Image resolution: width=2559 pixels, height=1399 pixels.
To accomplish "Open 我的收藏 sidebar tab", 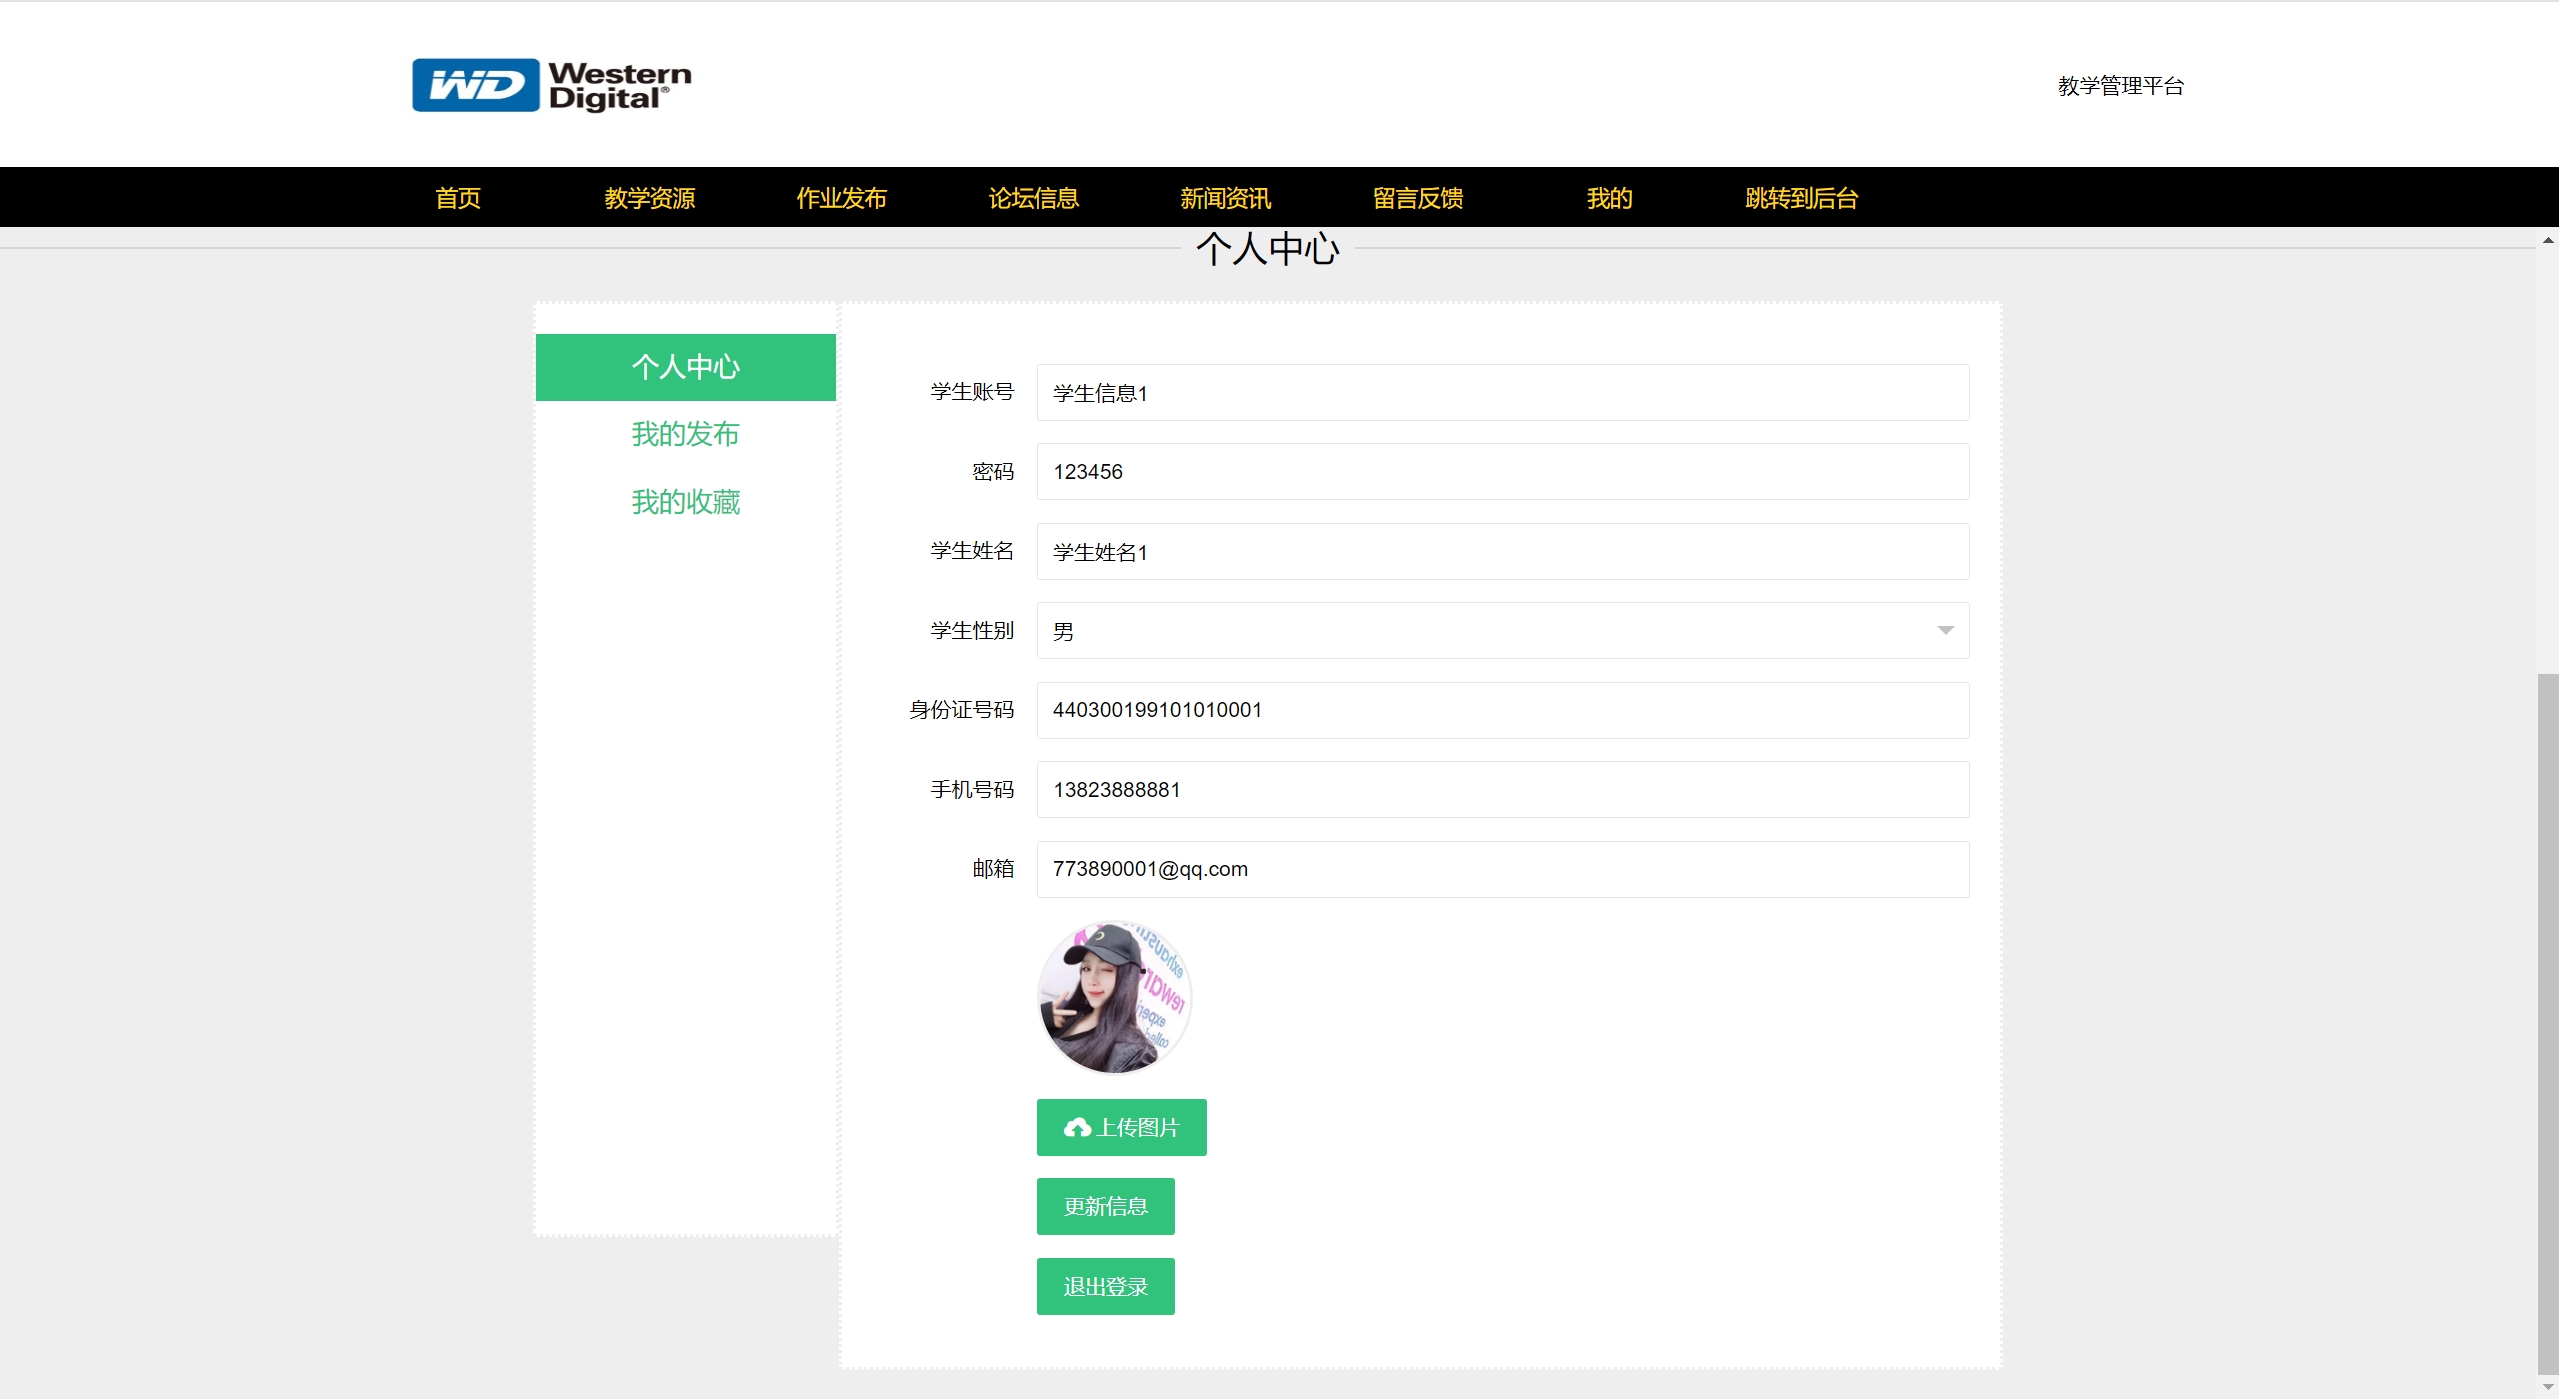I will click(685, 502).
